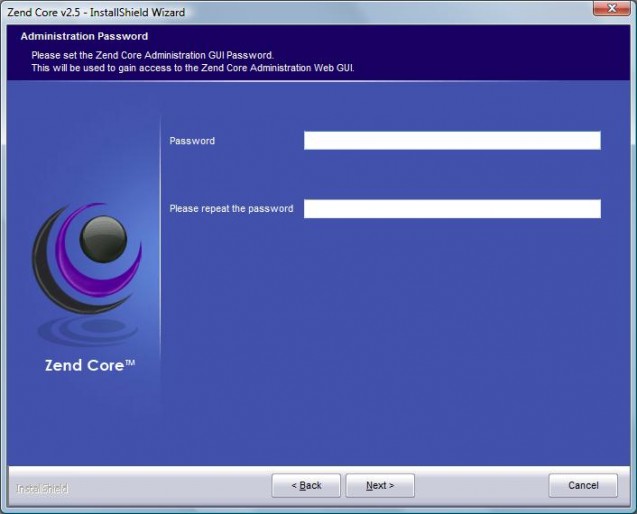The width and height of the screenshot is (637, 514).
Task: Click the "Please repeat the password" label
Action: [x=231, y=208]
